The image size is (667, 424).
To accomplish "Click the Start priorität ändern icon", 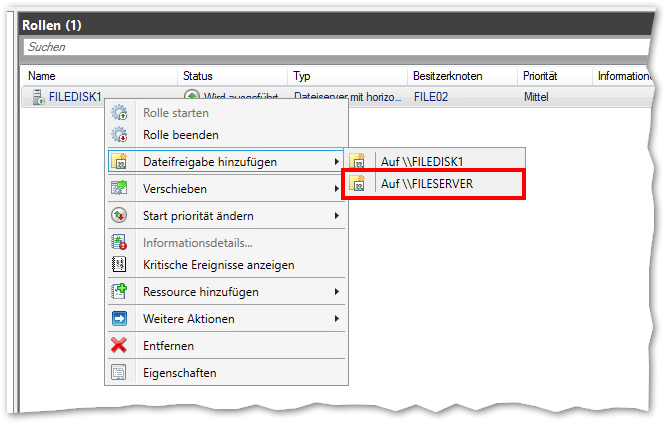I will pyautogui.click(x=120, y=215).
